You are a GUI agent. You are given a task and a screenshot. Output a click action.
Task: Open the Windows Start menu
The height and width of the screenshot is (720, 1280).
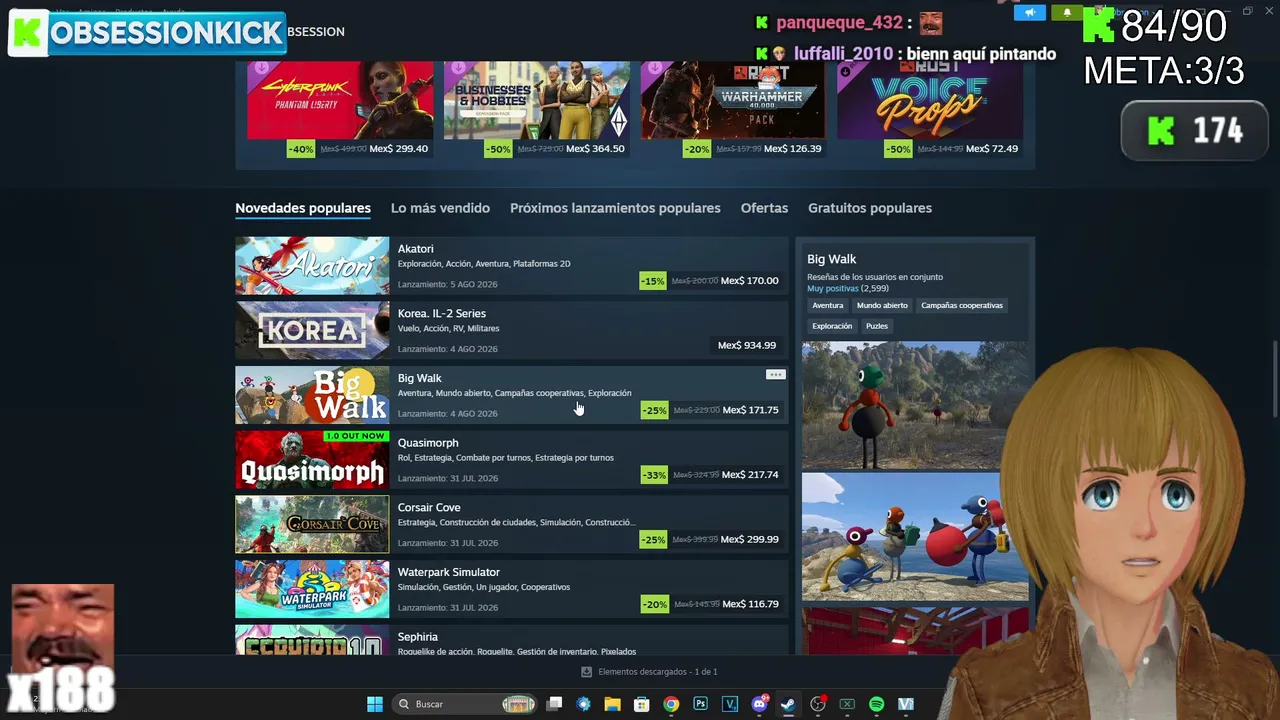click(375, 704)
